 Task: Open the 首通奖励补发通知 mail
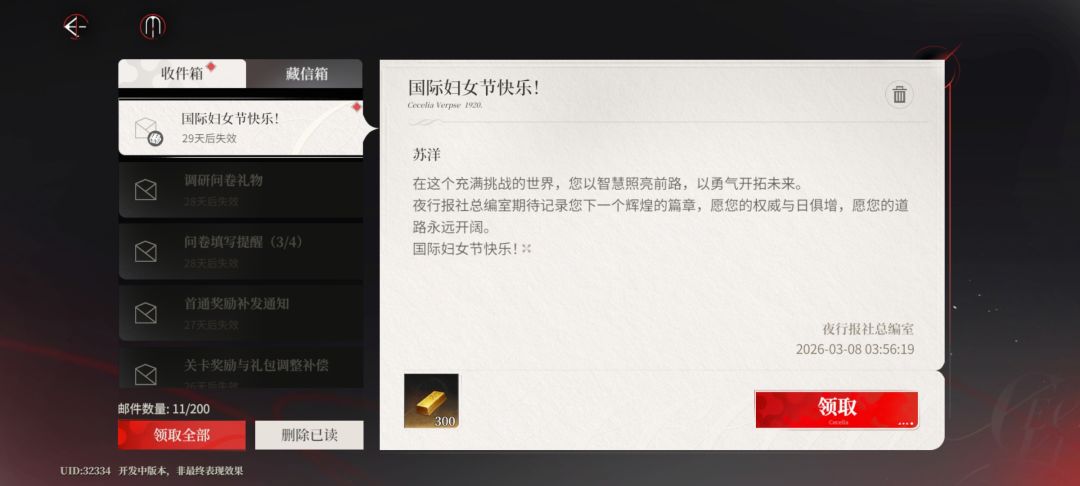241,313
